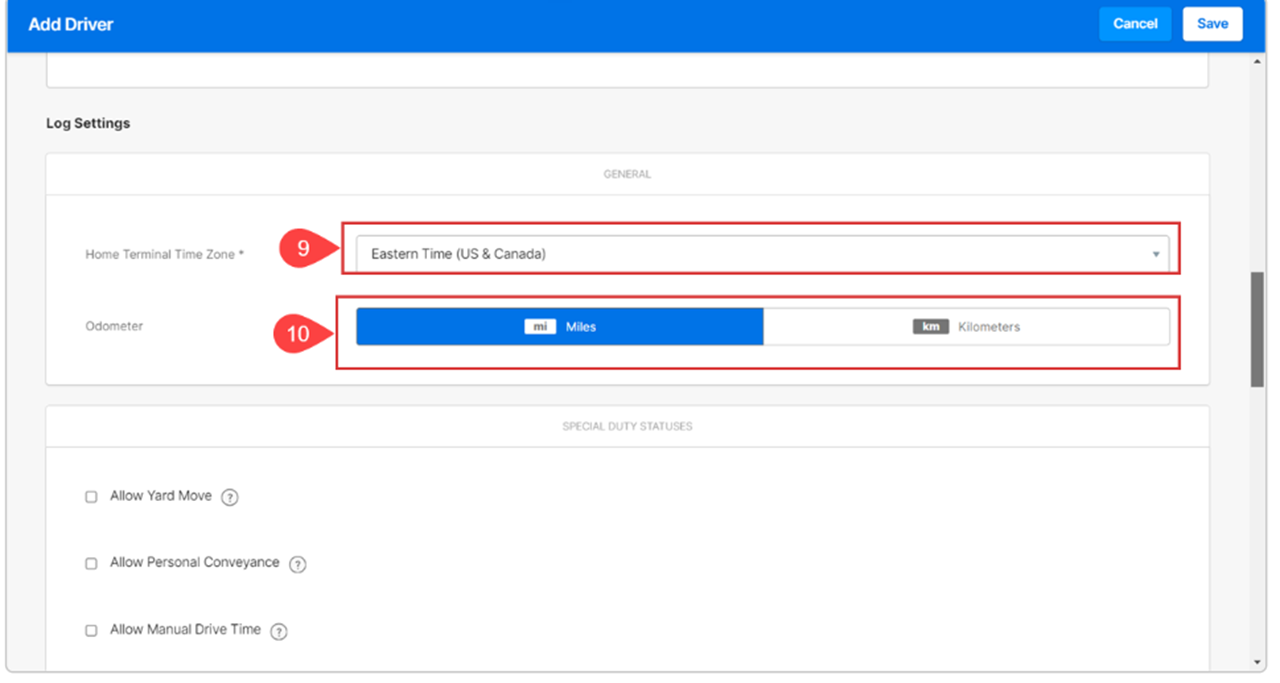Click the Add Driver title
Viewport: 1280px width, 683px height.
[x=71, y=24]
